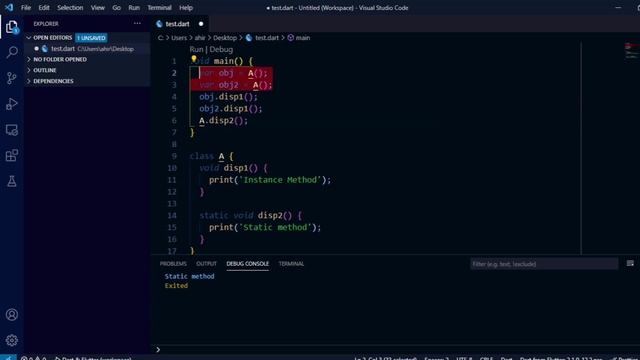
Task: Click the unsaved dot on test.dart tab
Action: click(201, 24)
